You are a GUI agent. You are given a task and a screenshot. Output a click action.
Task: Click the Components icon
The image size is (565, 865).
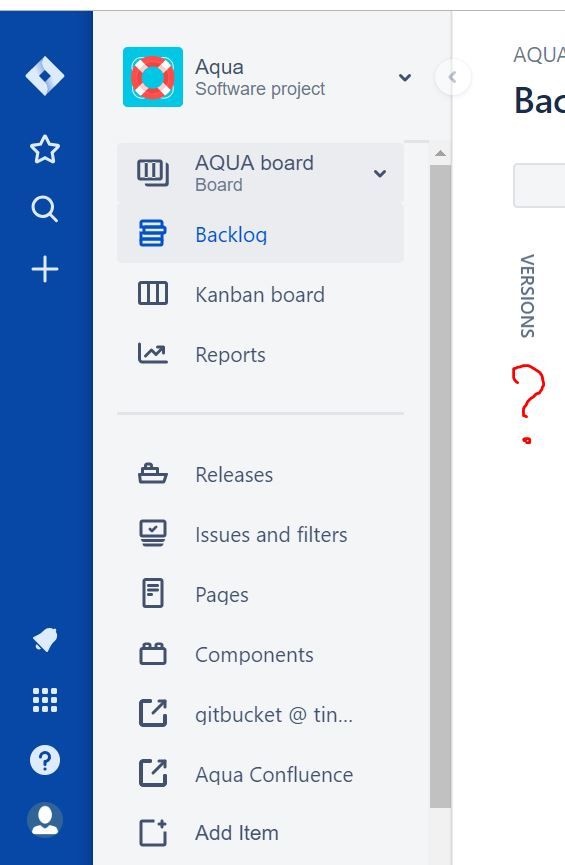(x=153, y=654)
